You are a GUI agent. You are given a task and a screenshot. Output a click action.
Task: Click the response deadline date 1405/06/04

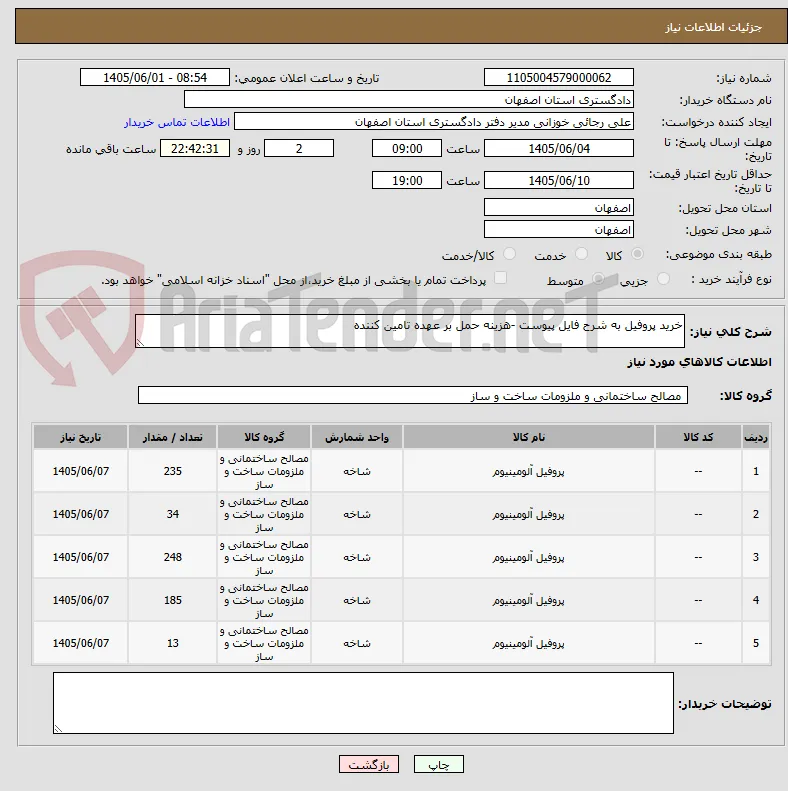(x=558, y=148)
